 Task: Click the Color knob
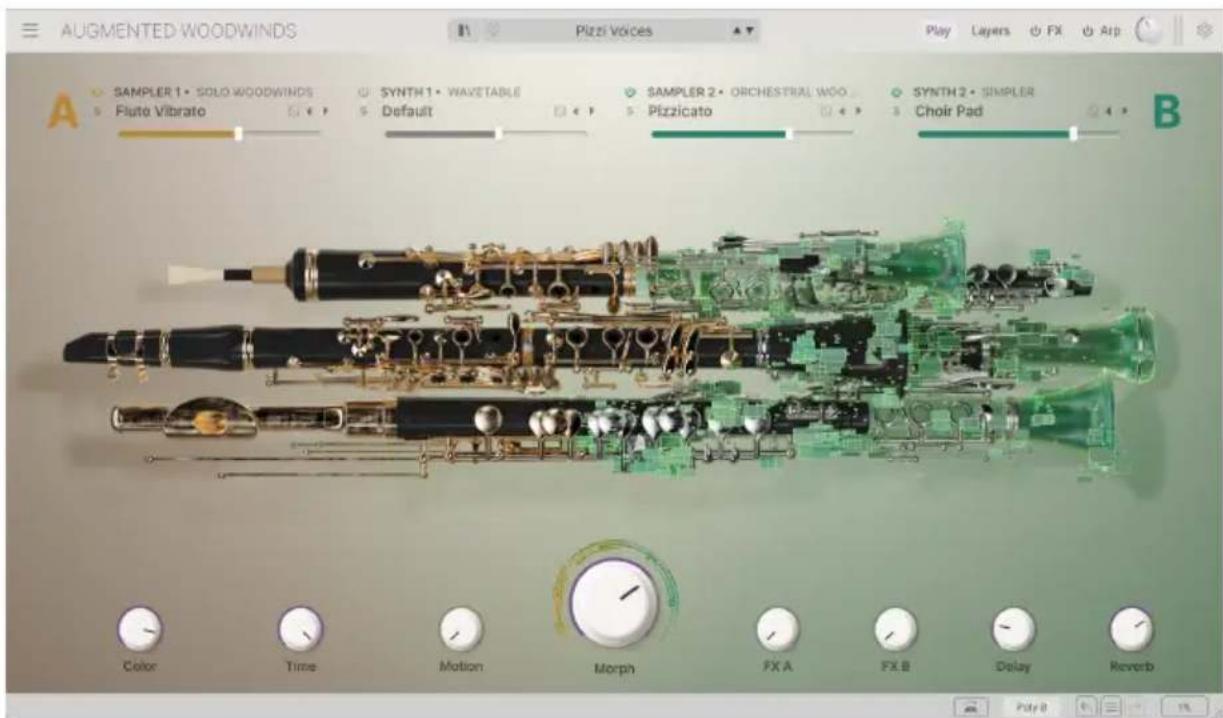point(139,629)
